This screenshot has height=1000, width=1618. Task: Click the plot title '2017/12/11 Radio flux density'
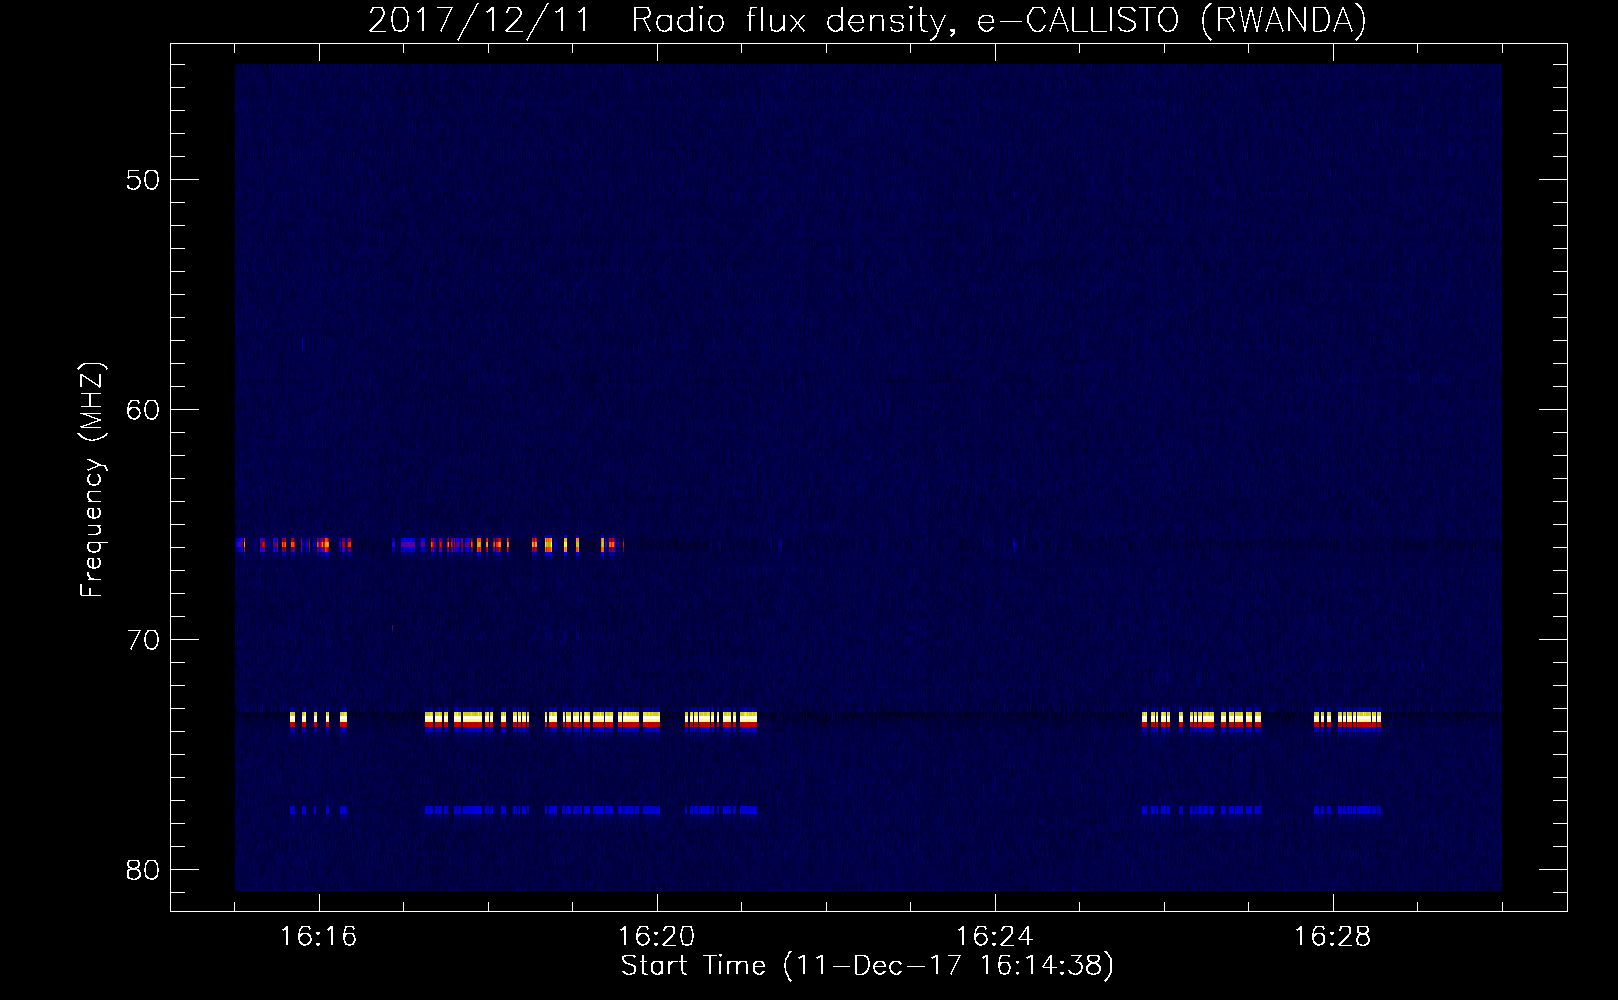[867, 20]
